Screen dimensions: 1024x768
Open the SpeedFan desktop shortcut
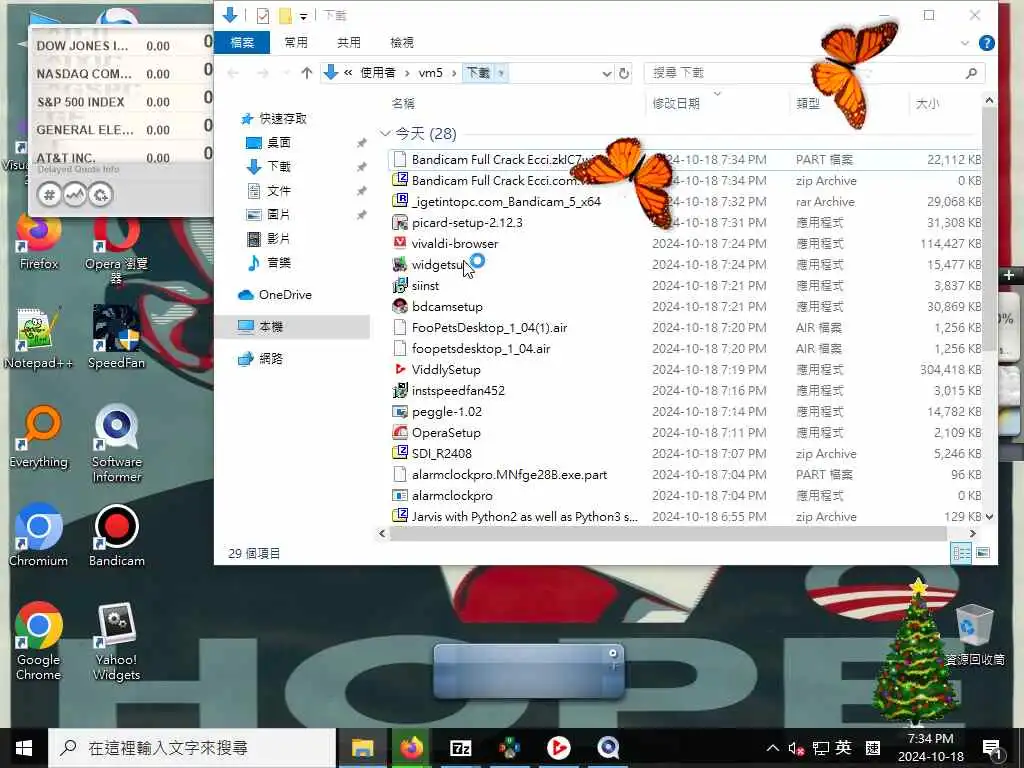[x=116, y=338]
